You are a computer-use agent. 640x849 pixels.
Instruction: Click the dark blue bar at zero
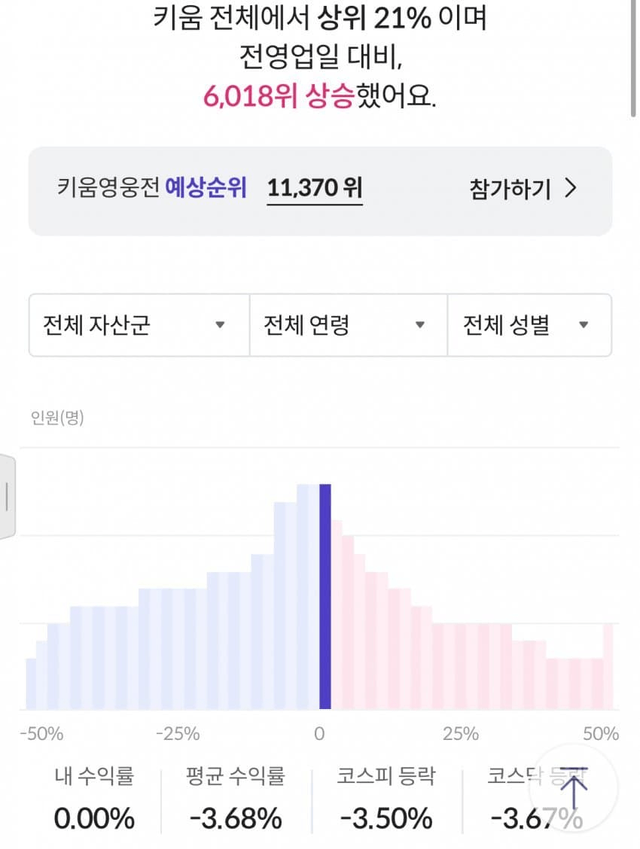[x=324, y=596]
